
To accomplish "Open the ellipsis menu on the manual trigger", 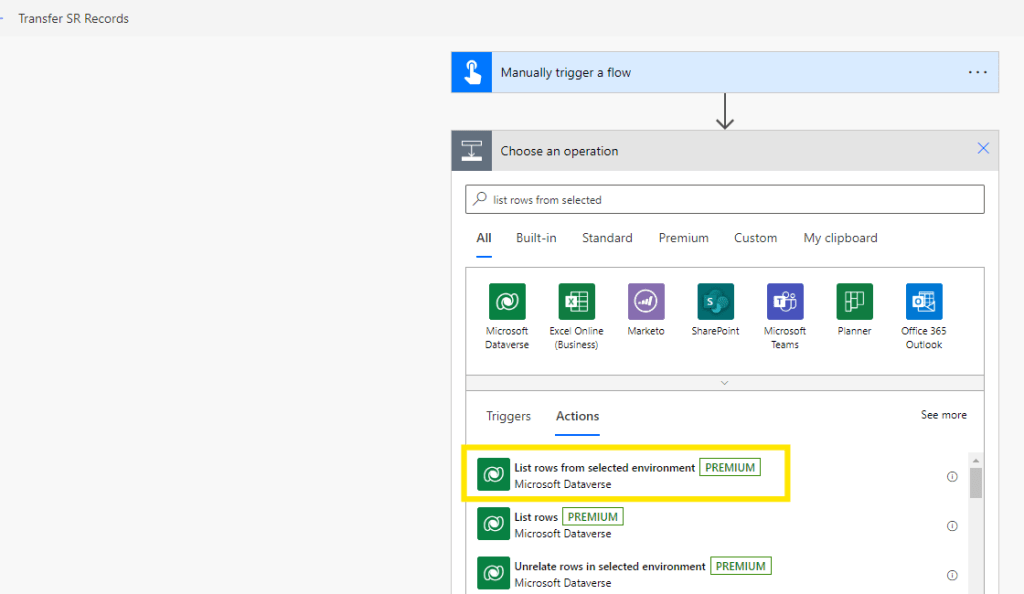I will [977, 73].
